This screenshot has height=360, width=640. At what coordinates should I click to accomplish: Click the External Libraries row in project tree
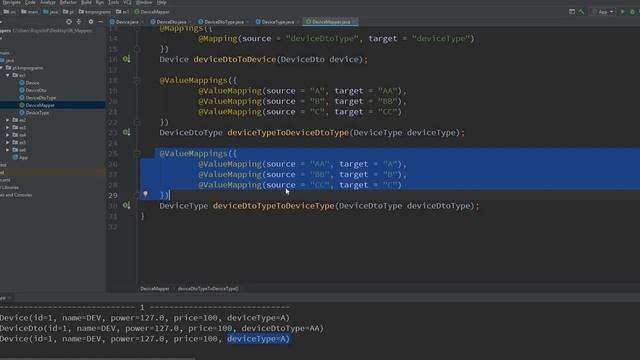[9, 187]
